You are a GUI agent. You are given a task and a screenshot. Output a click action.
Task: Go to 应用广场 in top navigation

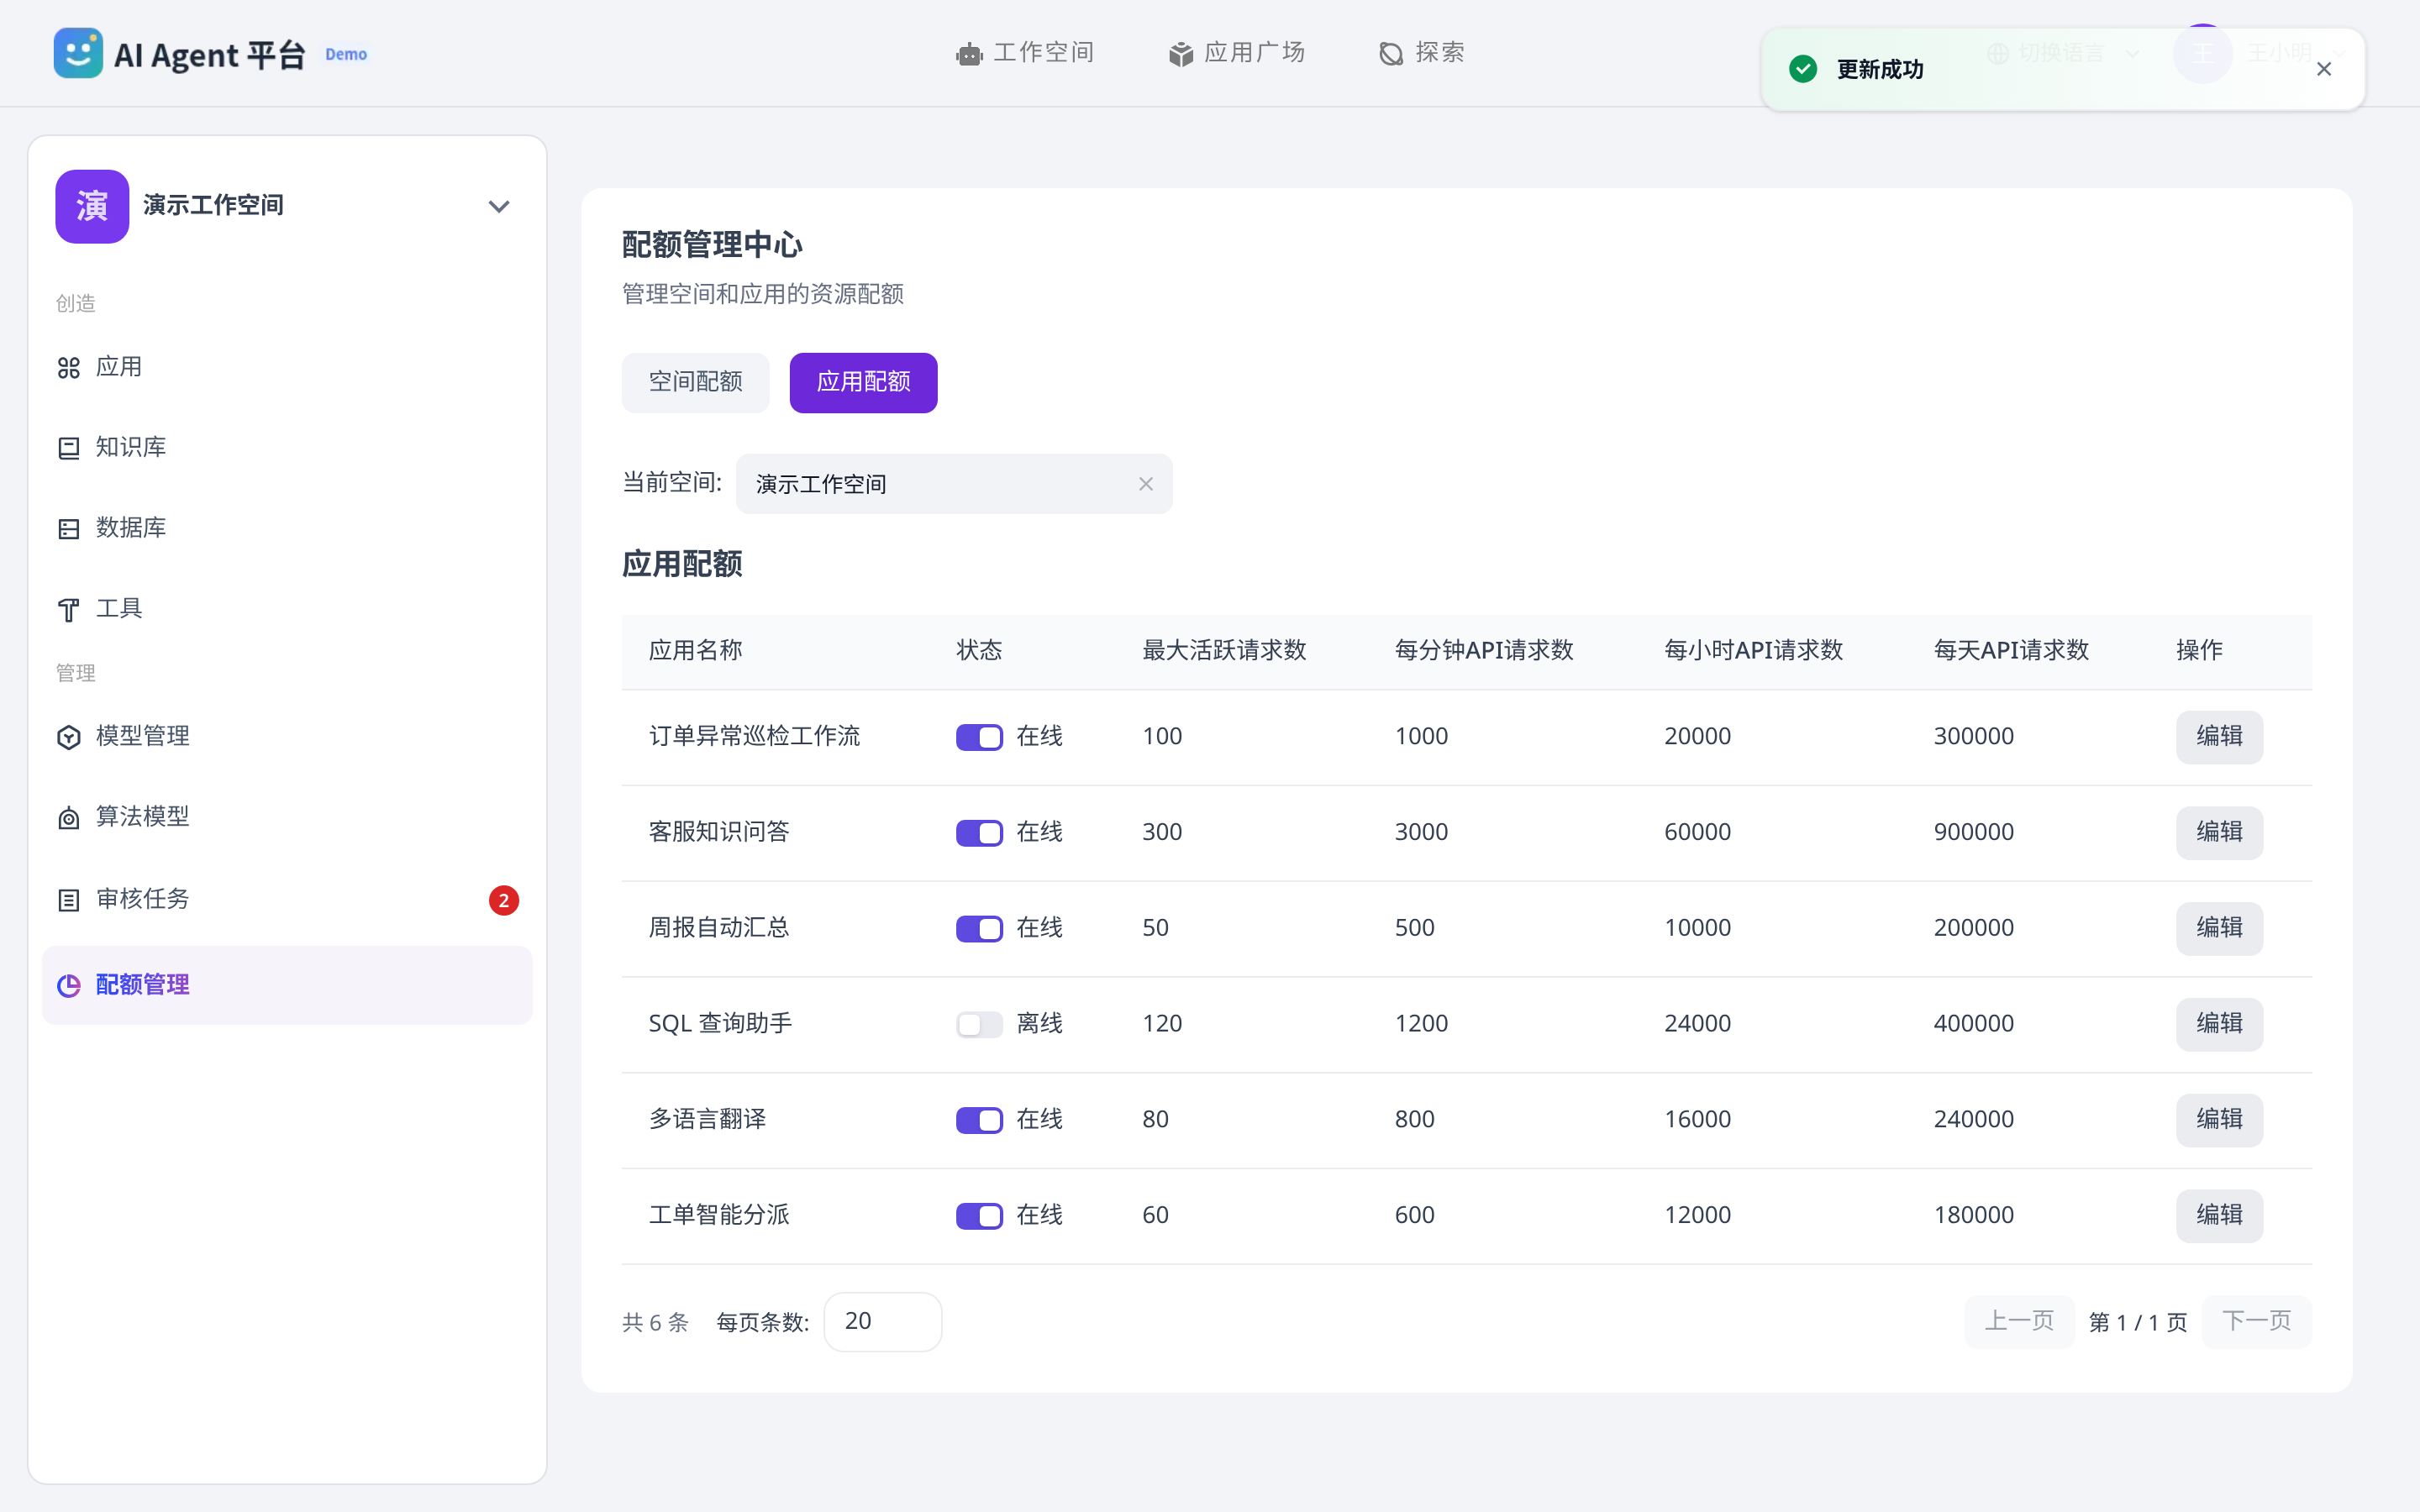[1236, 53]
